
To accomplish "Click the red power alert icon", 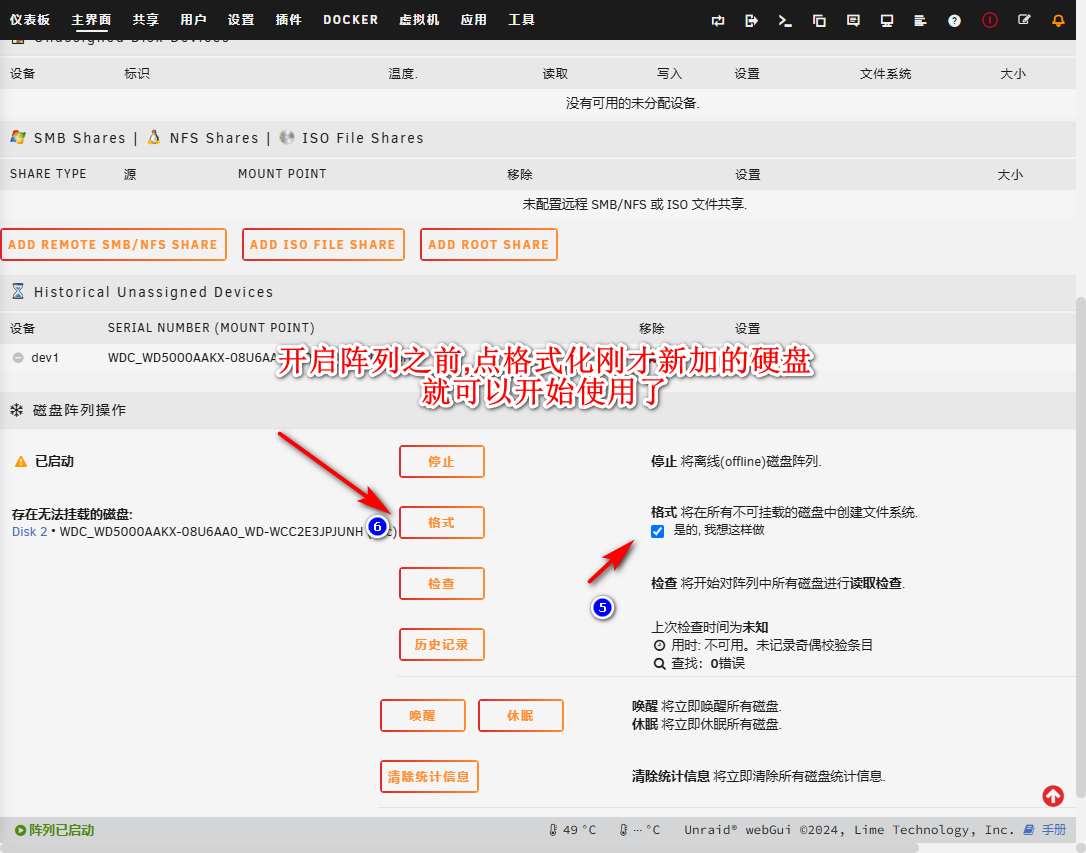I will 989,20.
